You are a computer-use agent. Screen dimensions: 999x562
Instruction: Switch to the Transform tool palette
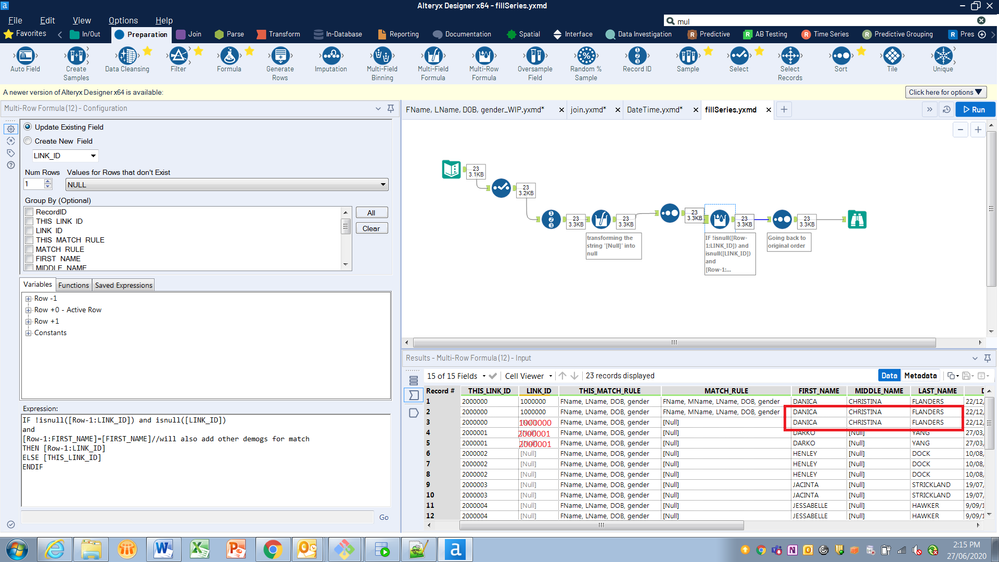pyautogui.click(x=278, y=34)
